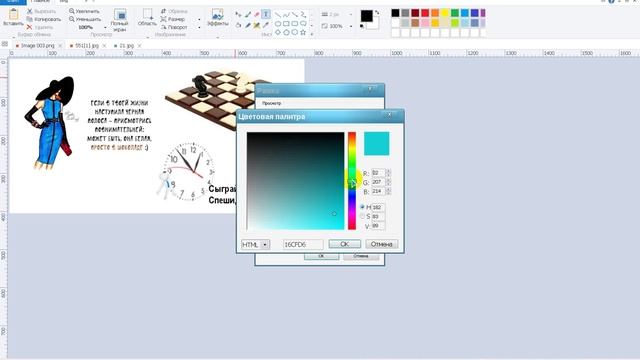Click Отмена in the dialog behind
The height and width of the screenshot is (360, 640).
[361, 256]
